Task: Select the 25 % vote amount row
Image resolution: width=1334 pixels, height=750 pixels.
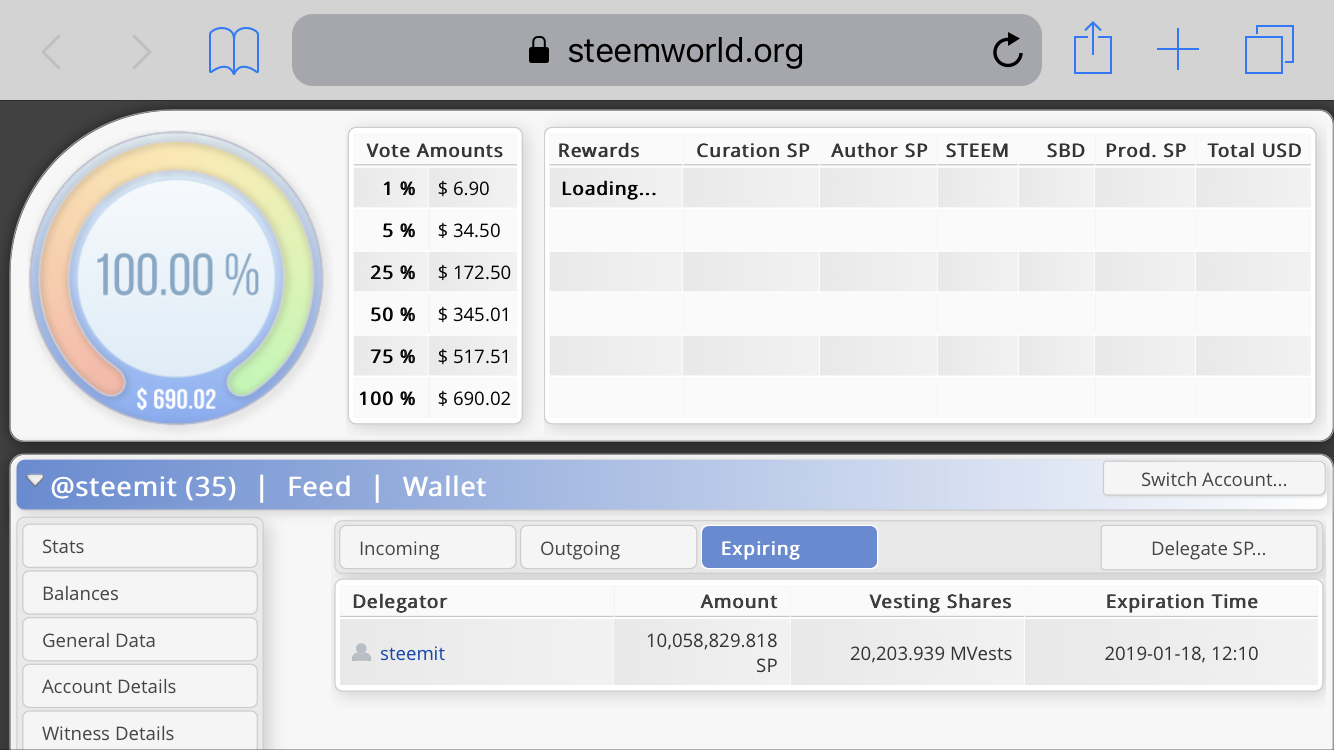Action: click(435, 272)
